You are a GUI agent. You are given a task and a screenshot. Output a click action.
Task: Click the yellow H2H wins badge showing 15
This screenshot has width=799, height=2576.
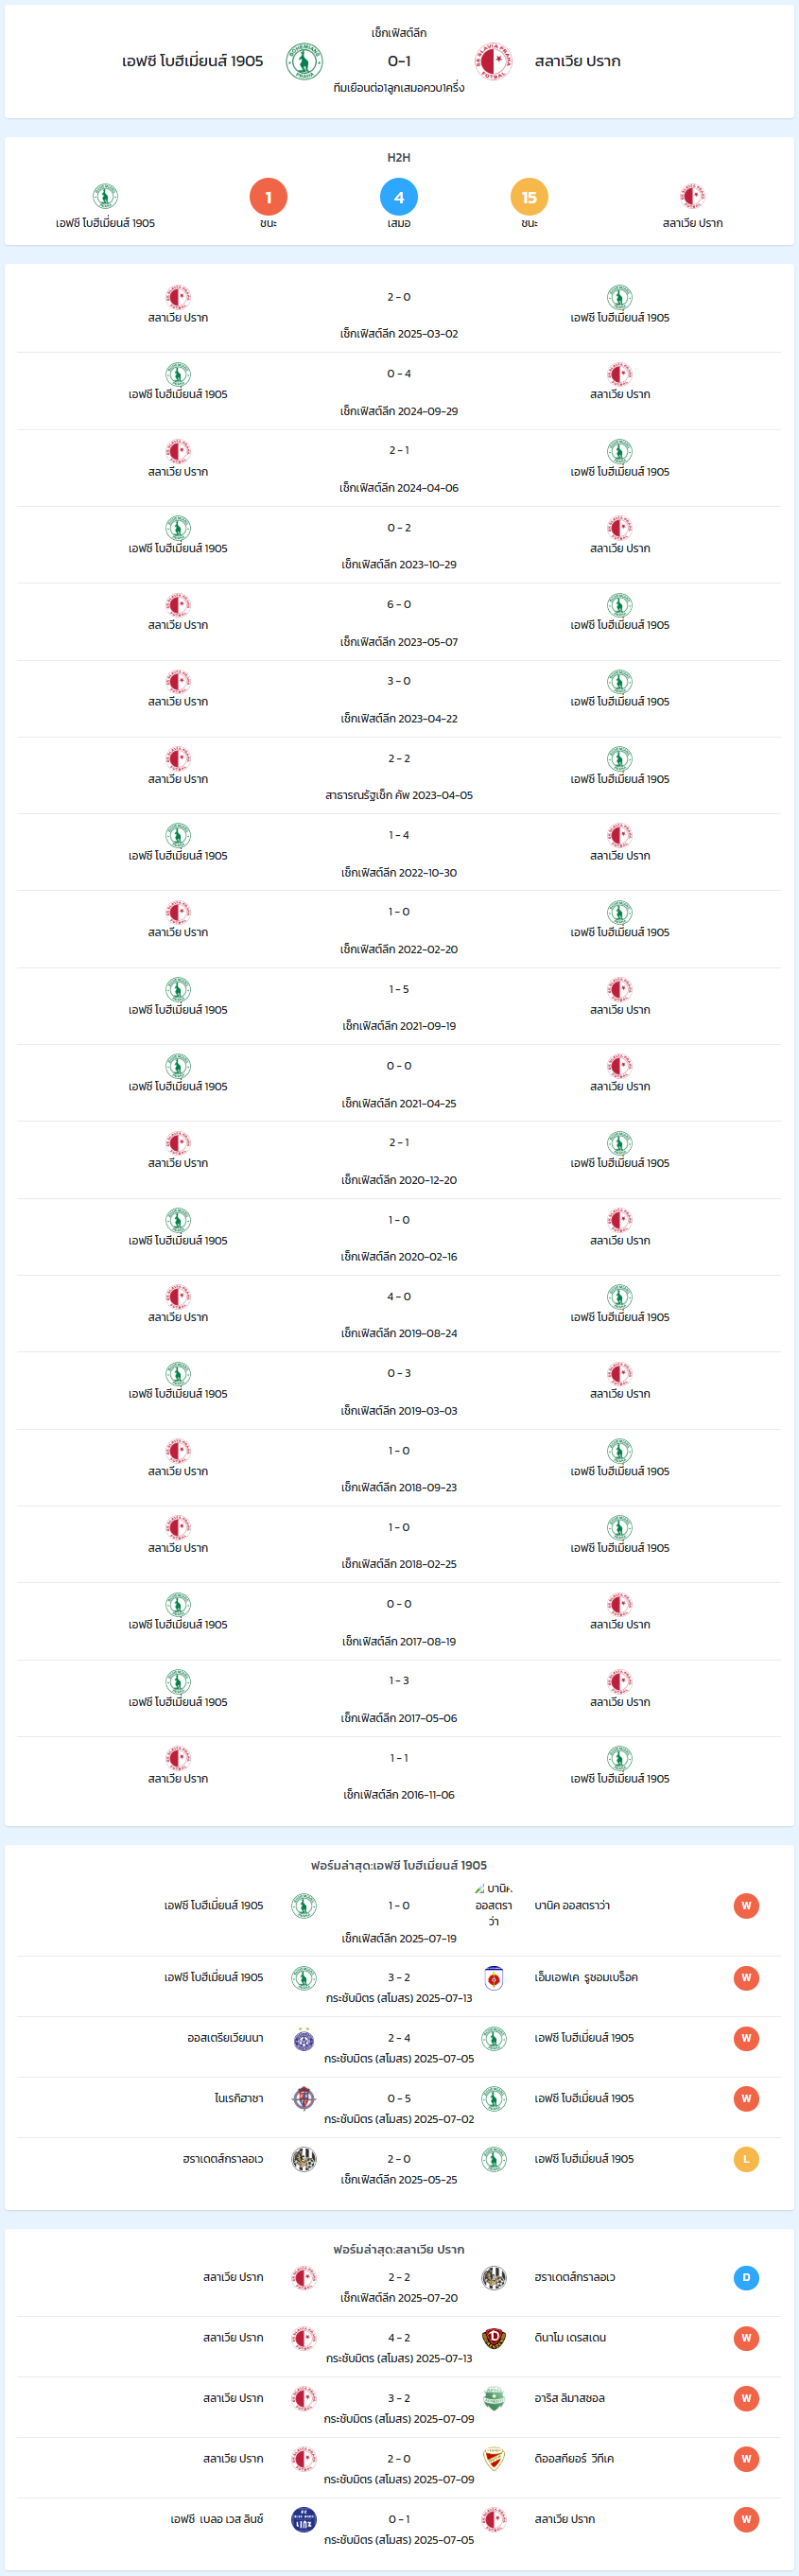tap(529, 197)
